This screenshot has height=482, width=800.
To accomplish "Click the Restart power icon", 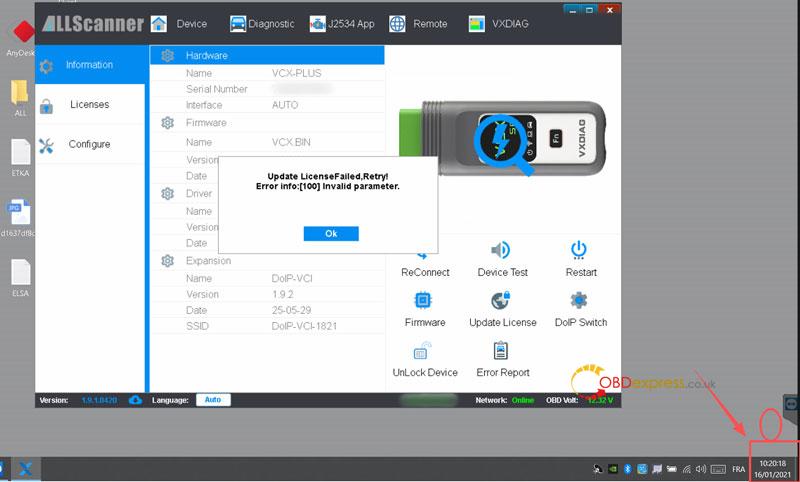I will point(579,250).
